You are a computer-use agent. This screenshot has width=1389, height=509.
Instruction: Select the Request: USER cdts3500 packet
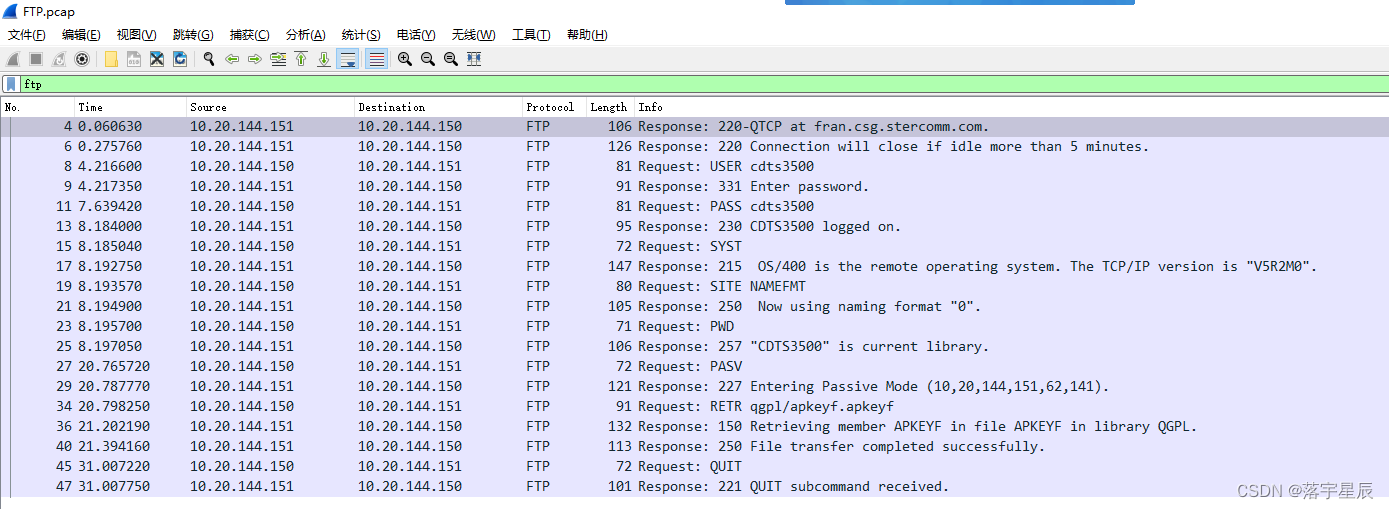[x=694, y=167]
